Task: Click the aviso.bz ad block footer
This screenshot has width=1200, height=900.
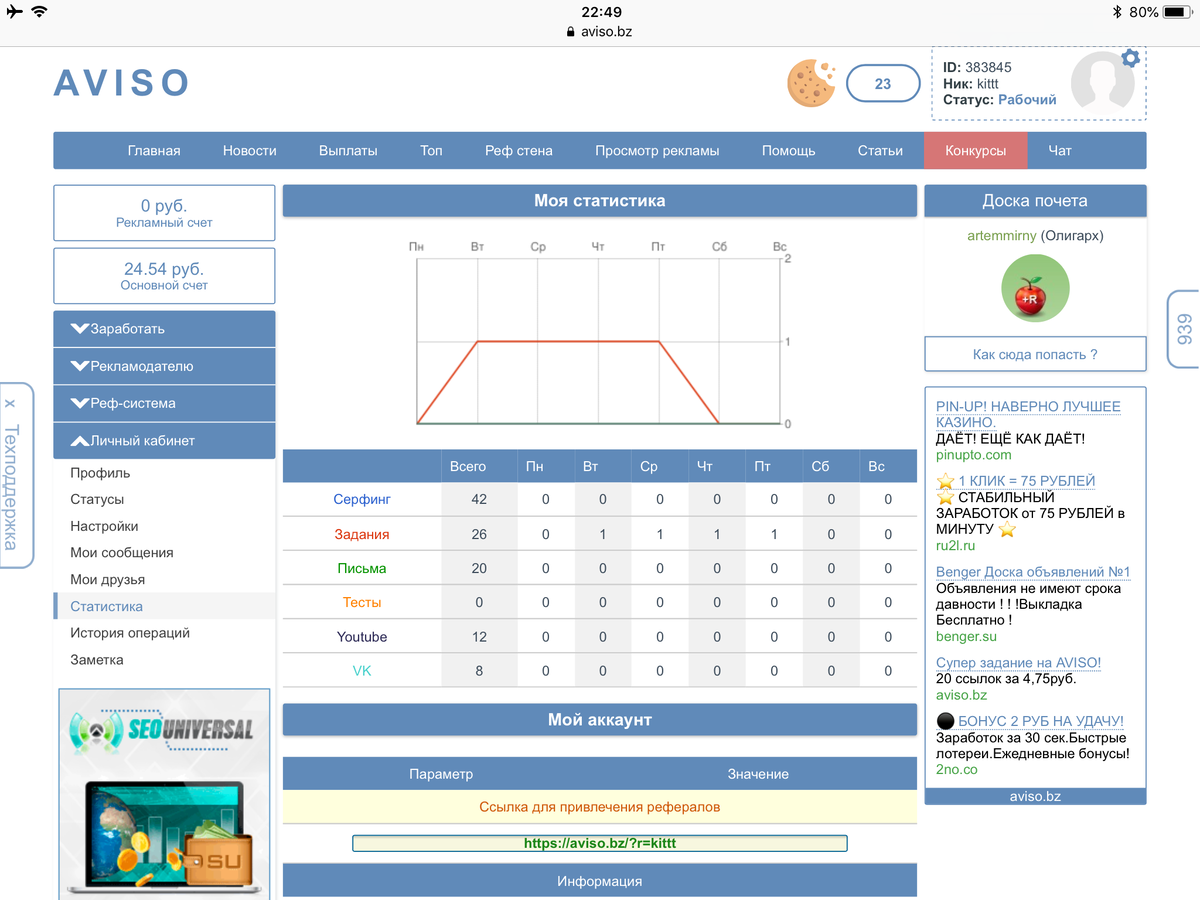Action: click(x=1035, y=796)
